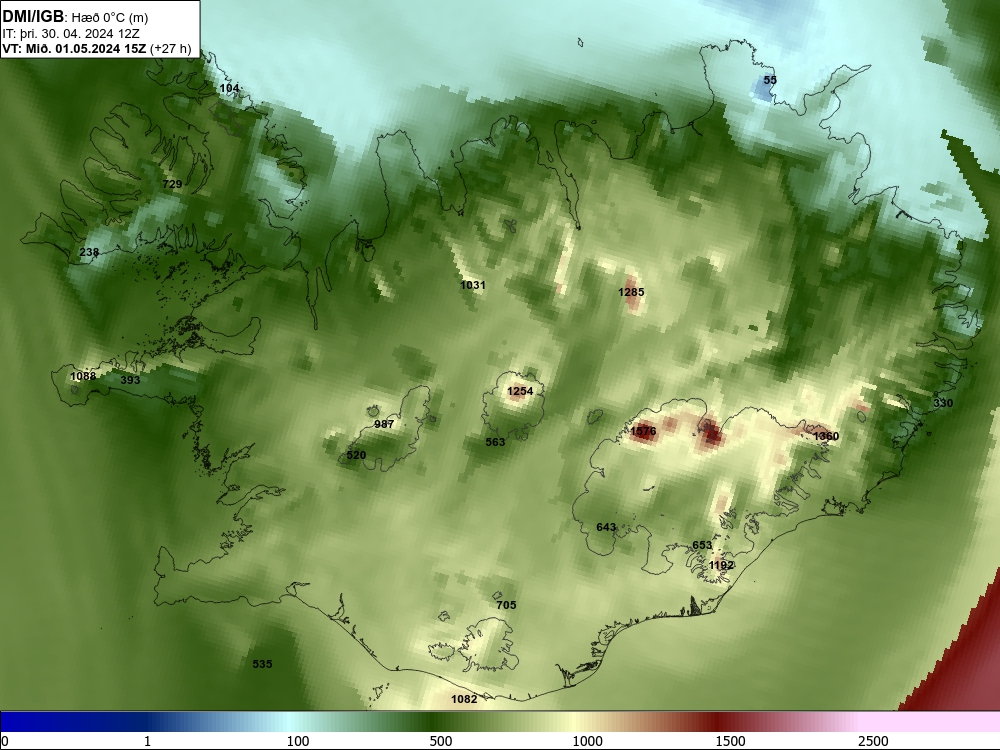
Task: Click the 2500 mark on the color scale
Action: 873,741
